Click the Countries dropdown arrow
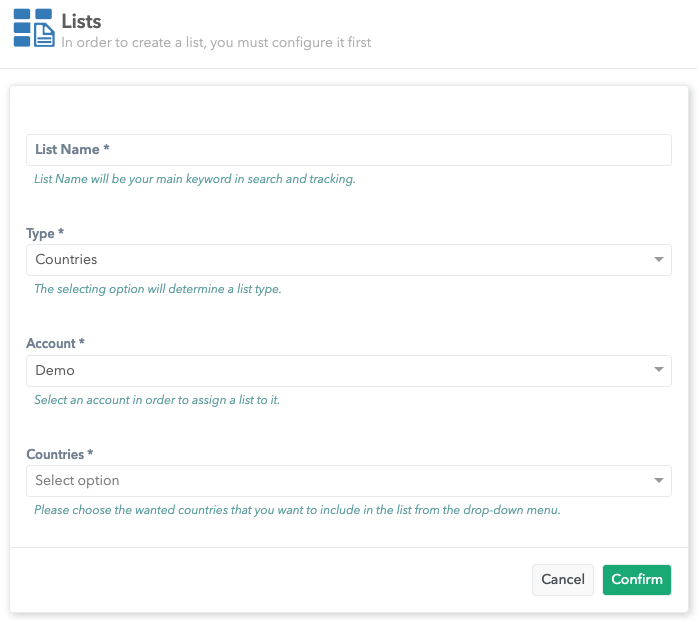 (x=658, y=481)
